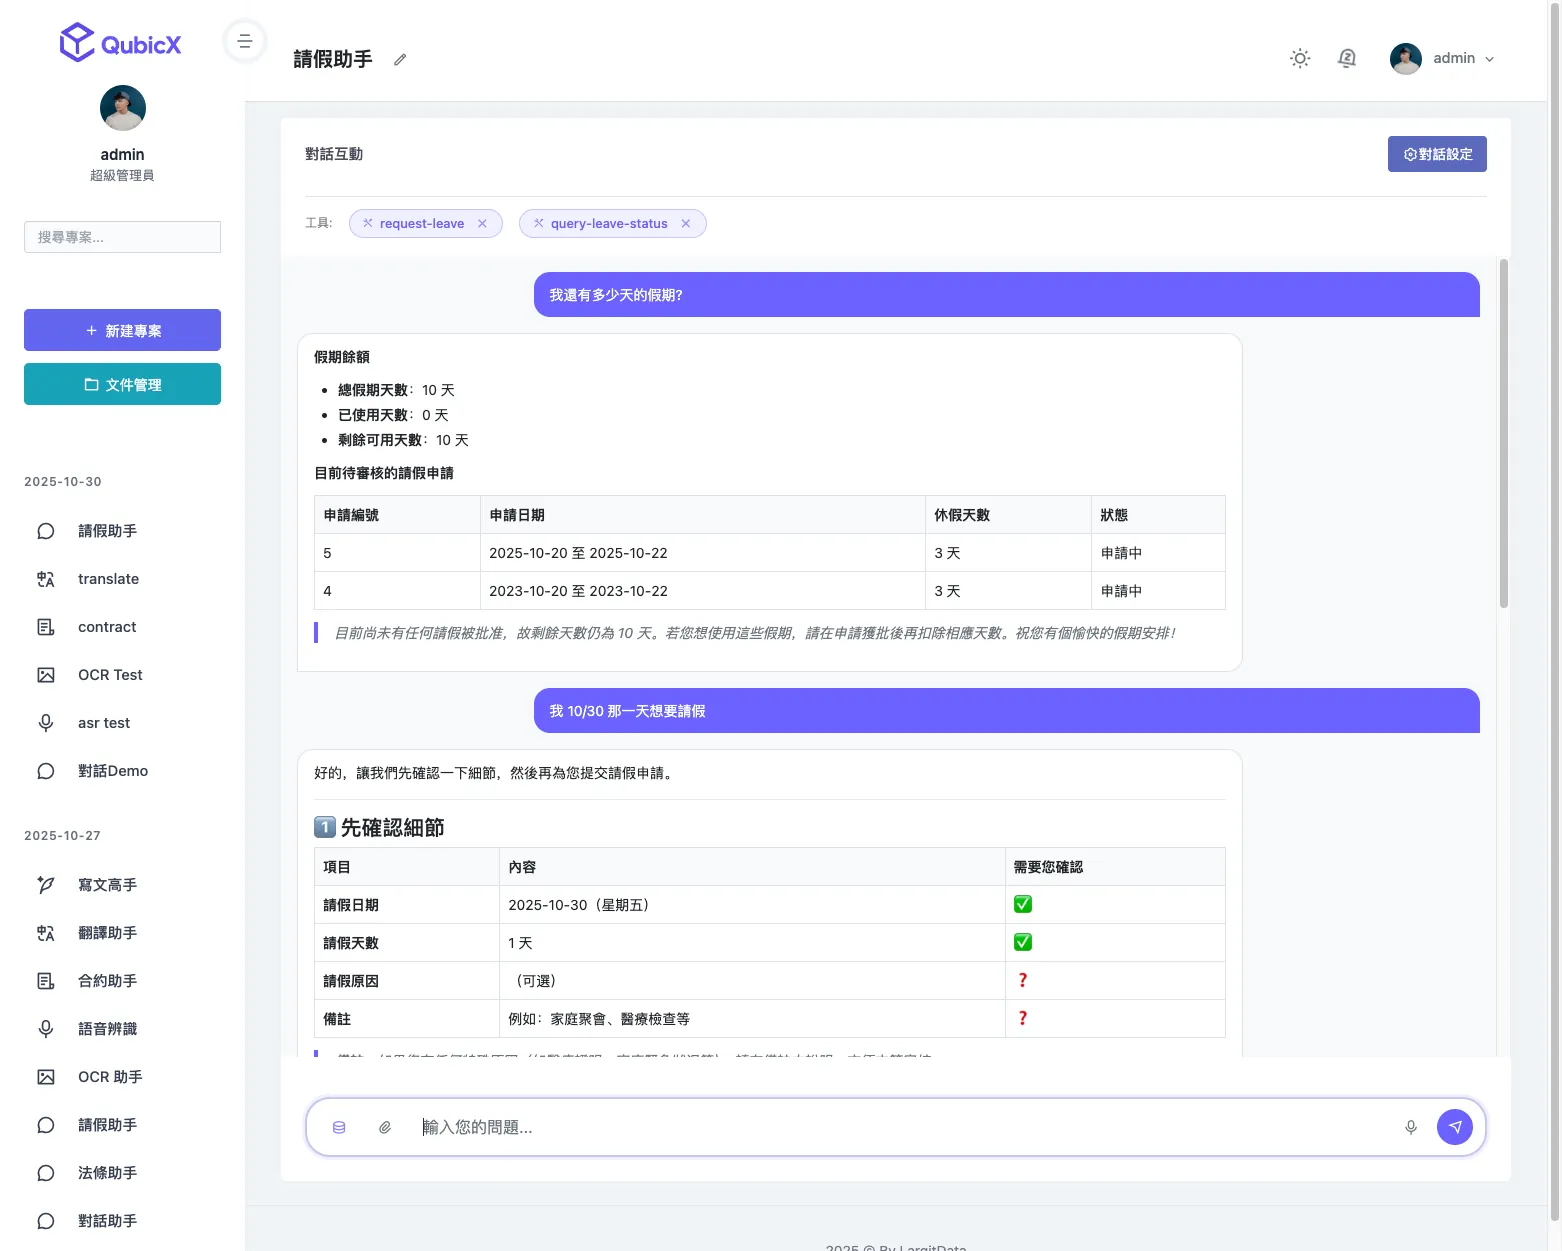The height and width of the screenshot is (1251, 1562).
Task: Click the attachment paperclip in the input bar
Action: 385,1126
